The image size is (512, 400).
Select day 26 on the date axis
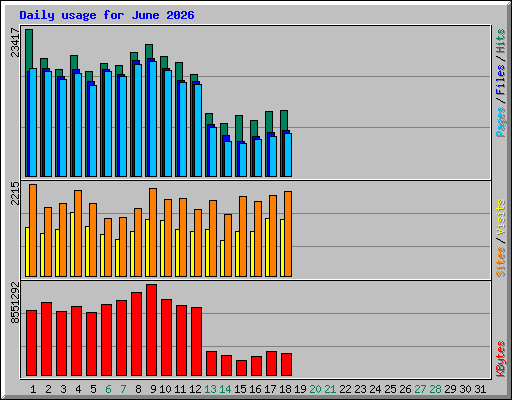tap(405, 389)
